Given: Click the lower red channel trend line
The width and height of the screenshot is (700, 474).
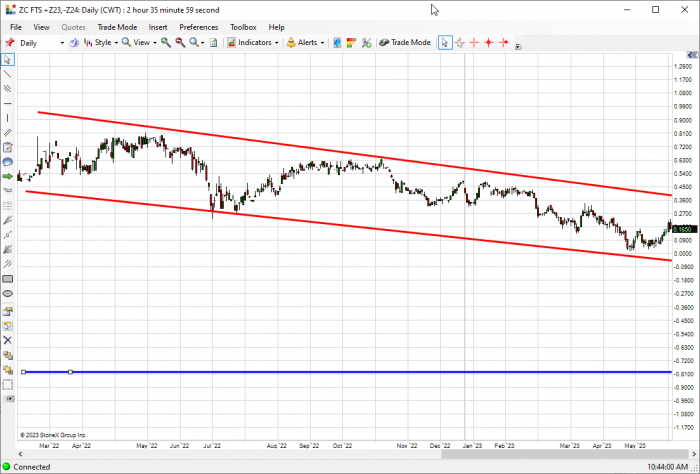Looking at the screenshot, I should coord(349,226).
